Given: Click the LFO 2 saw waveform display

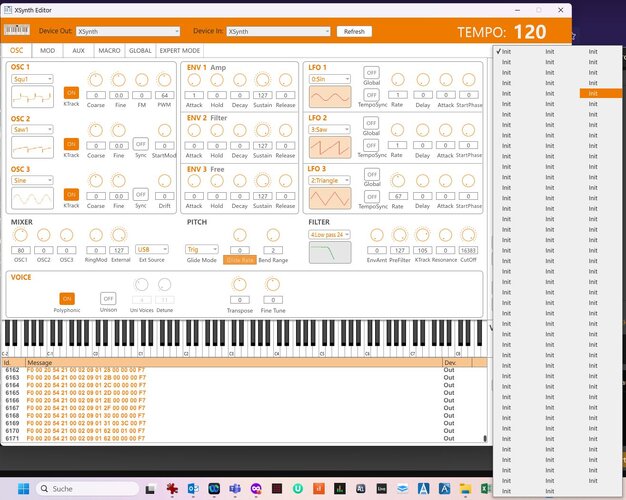Looking at the screenshot, I should point(330,147).
